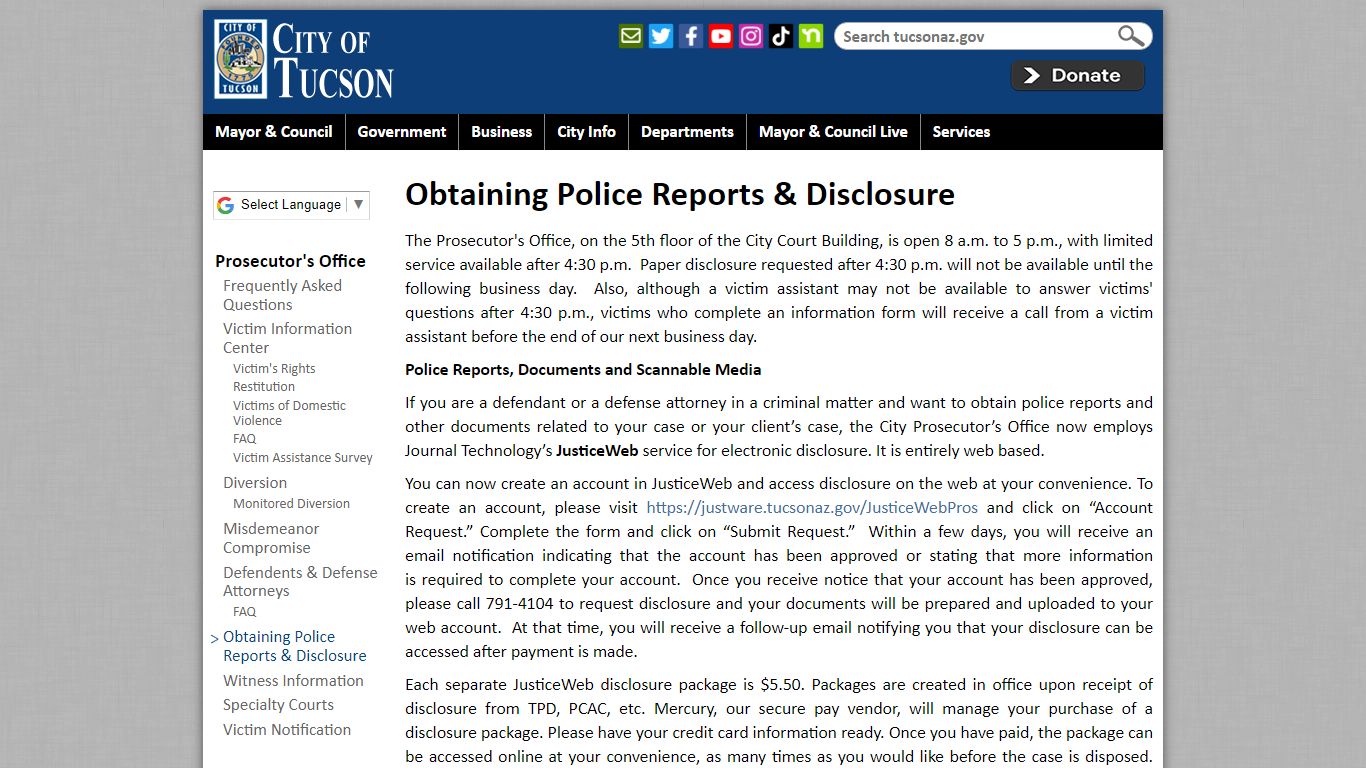This screenshot has width=1366, height=768.
Task: Open Restitution sidebar link
Action: (264, 387)
